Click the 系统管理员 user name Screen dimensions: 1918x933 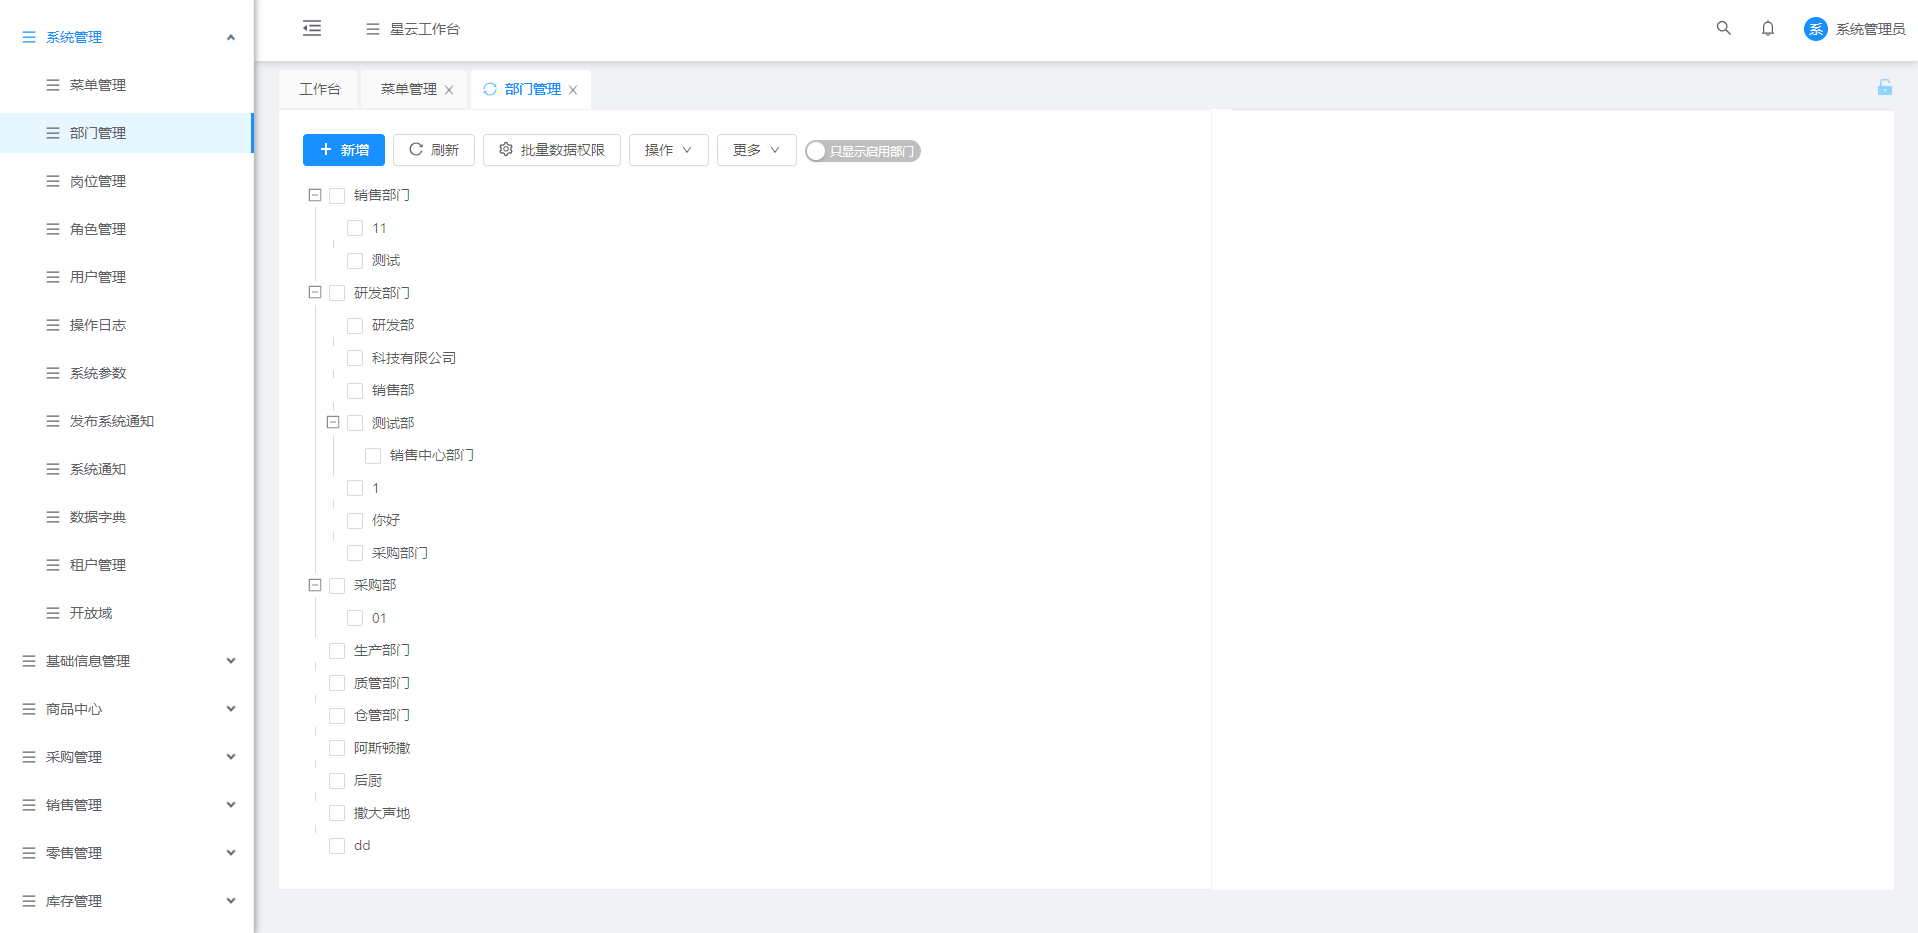click(x=1870, y=29)
